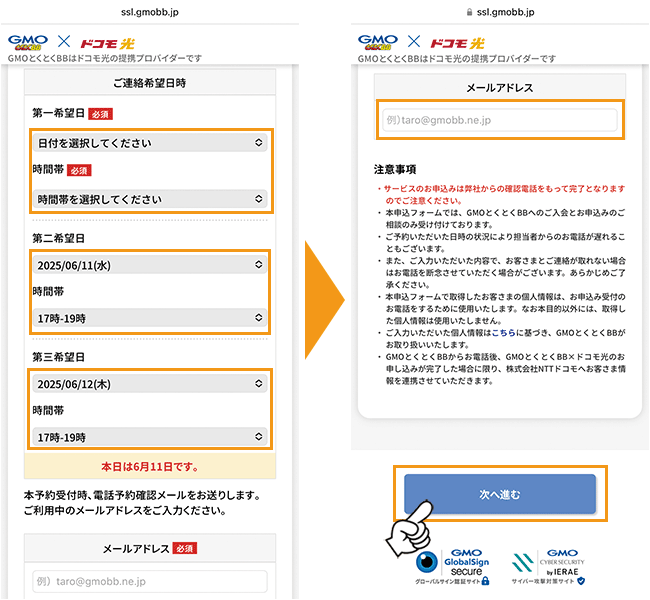
Task: Click the GMOとくとくBB logo on right screen
Action: click(378, 42)
